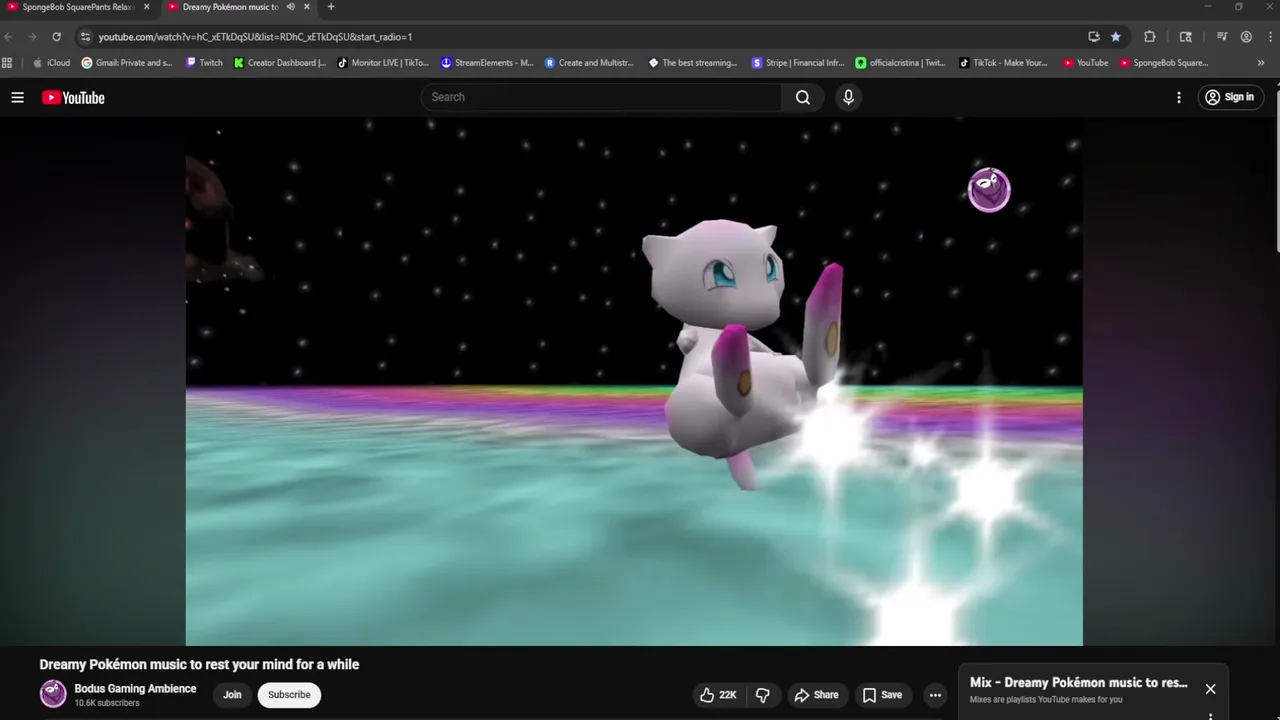This screenshot has height=720, width=1280.
Task: Dislike the video with thumbs down
Action: [763, 695]
